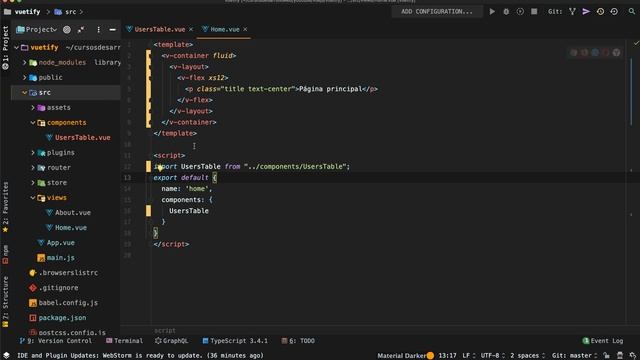
Task: Open Git show history clock icon
Action: click(600, 12)
